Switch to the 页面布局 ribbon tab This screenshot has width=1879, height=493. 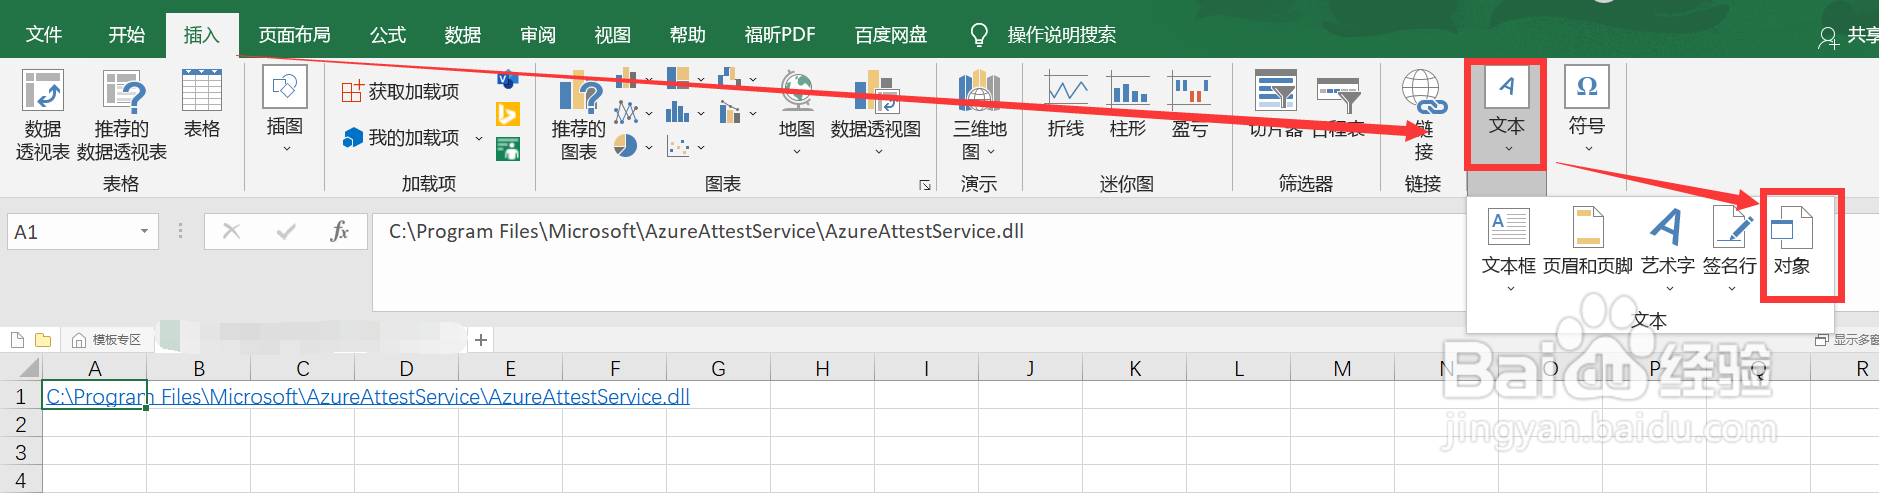pos(294,35)
